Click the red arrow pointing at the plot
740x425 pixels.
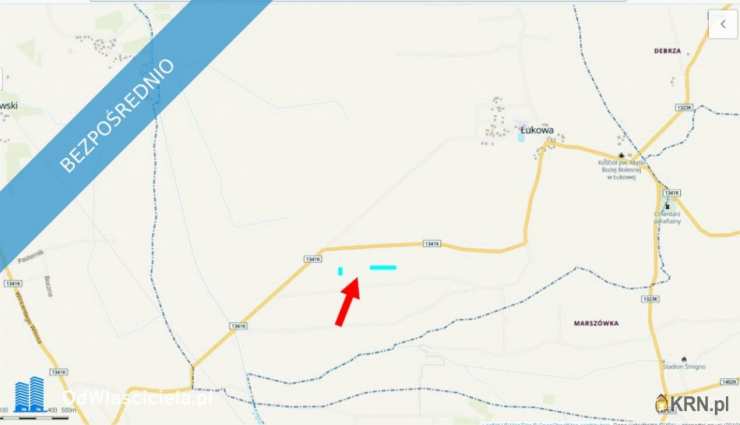pos(349,300)
